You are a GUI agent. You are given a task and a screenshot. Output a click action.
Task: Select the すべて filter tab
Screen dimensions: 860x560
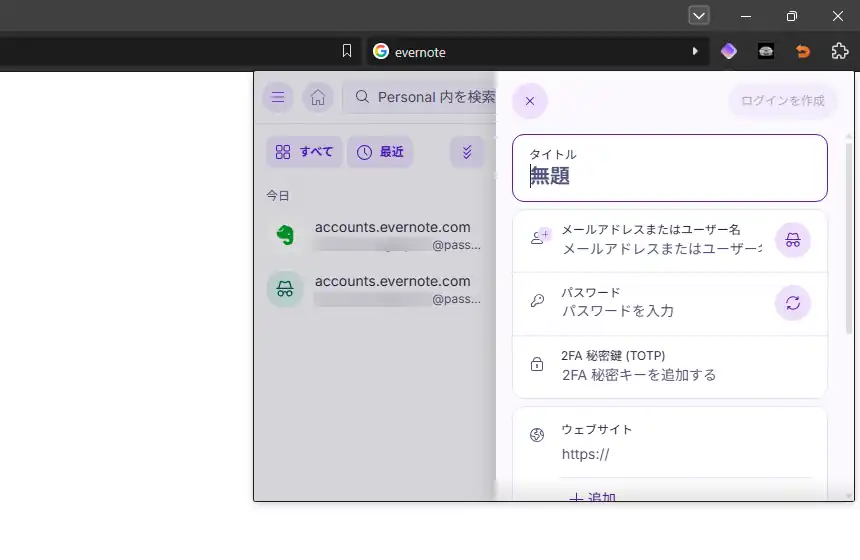point(304,152)
